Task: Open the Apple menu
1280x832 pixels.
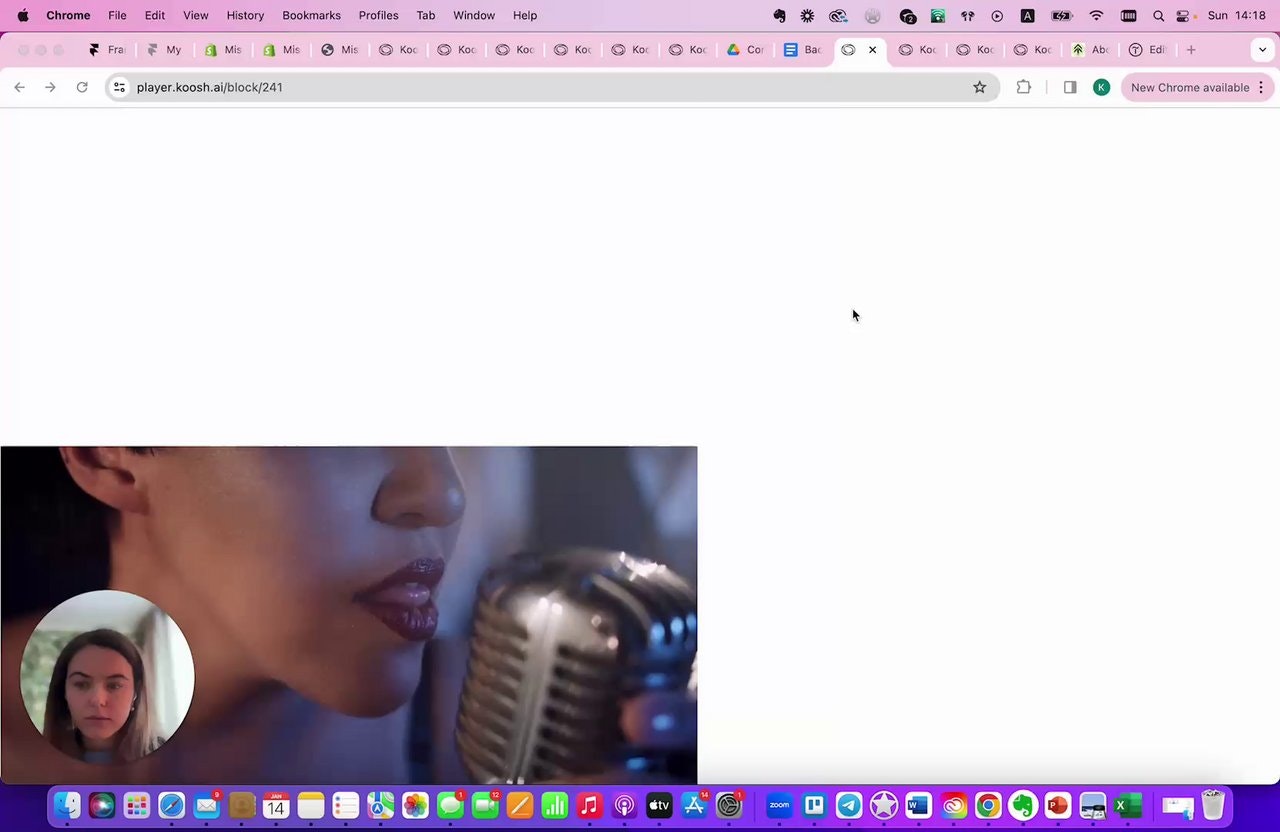Action: click(22, 15)
